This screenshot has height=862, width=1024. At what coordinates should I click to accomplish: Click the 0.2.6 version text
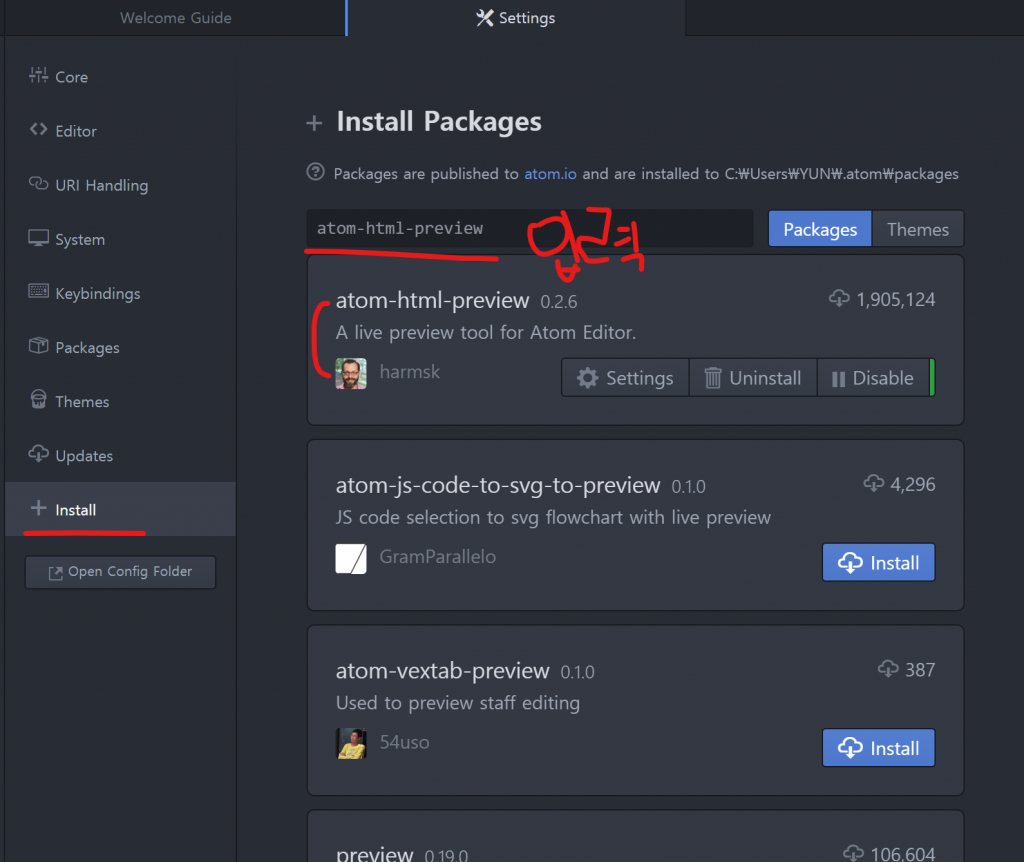[559, 302]
